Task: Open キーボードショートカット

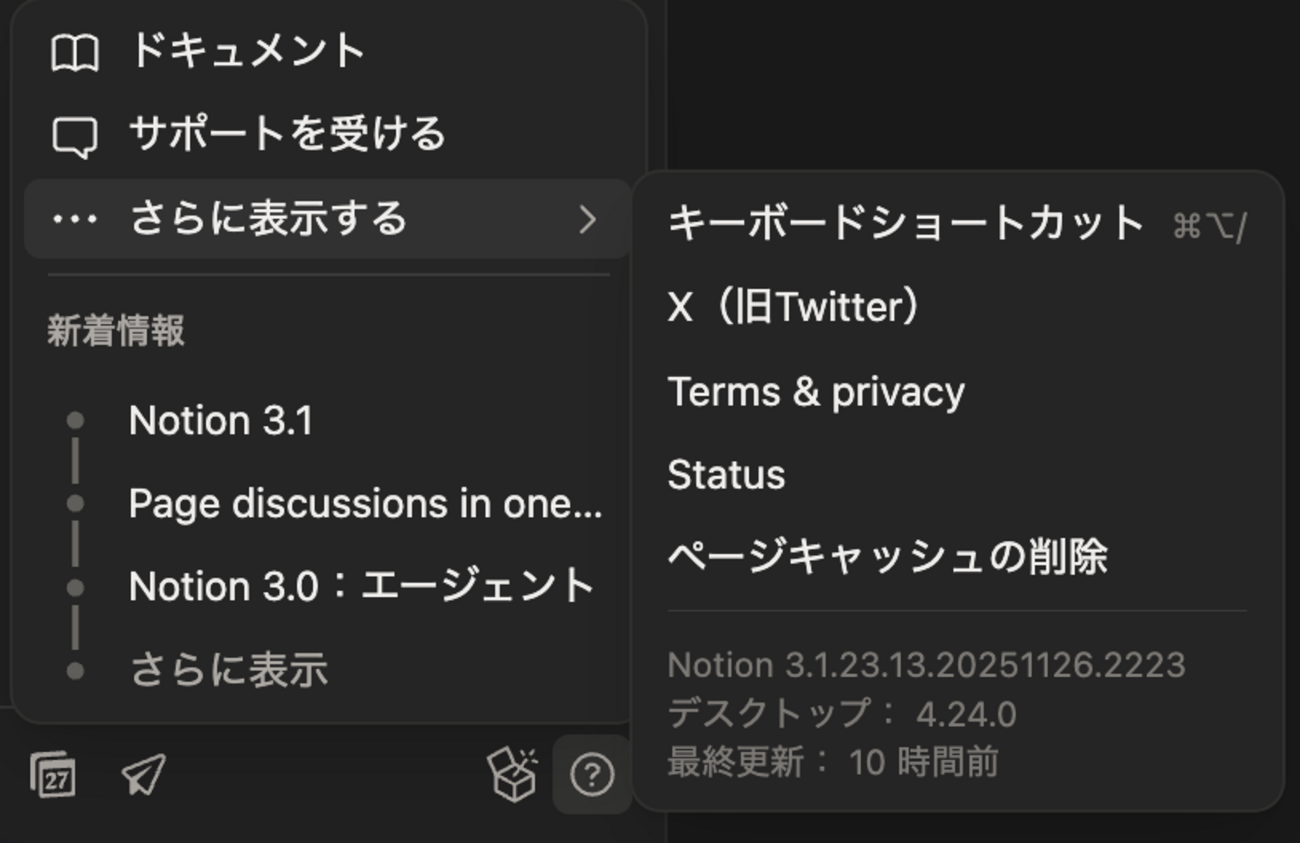Action: (905, 223)
